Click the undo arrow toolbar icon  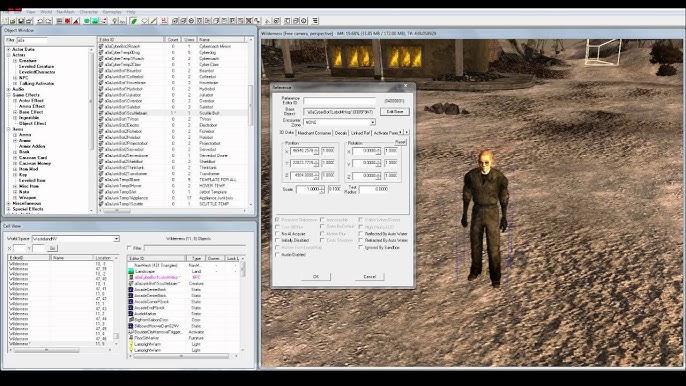(40, 21)
